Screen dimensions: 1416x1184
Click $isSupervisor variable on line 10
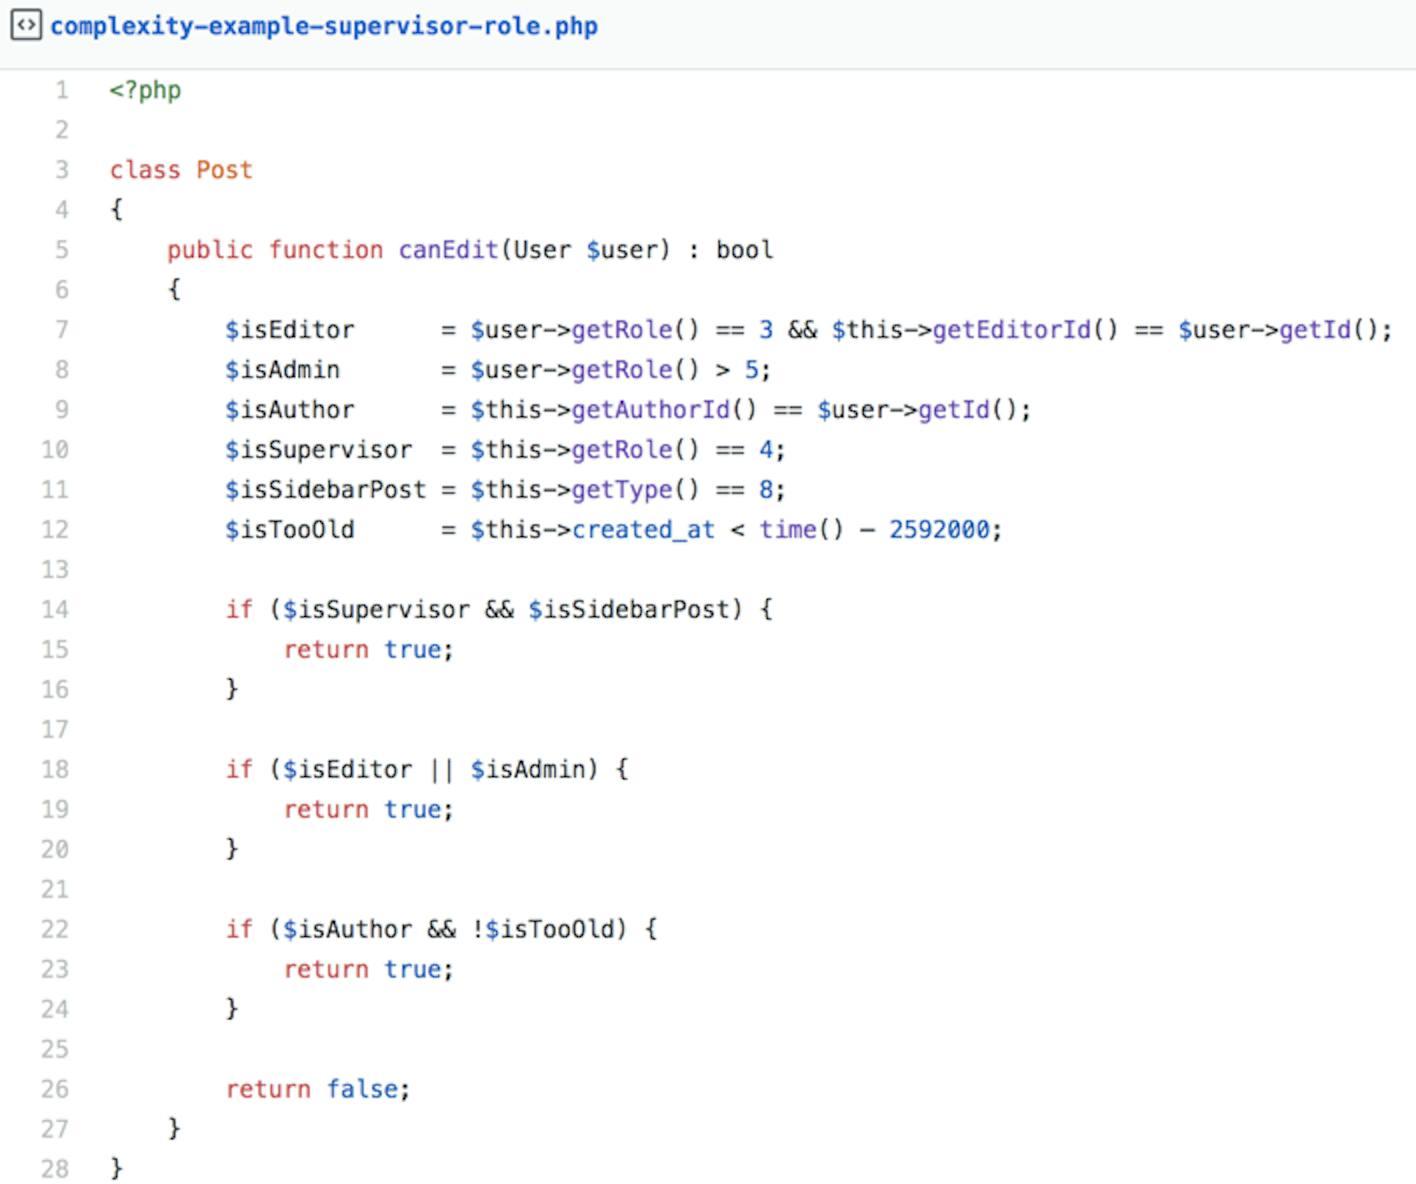318,450
